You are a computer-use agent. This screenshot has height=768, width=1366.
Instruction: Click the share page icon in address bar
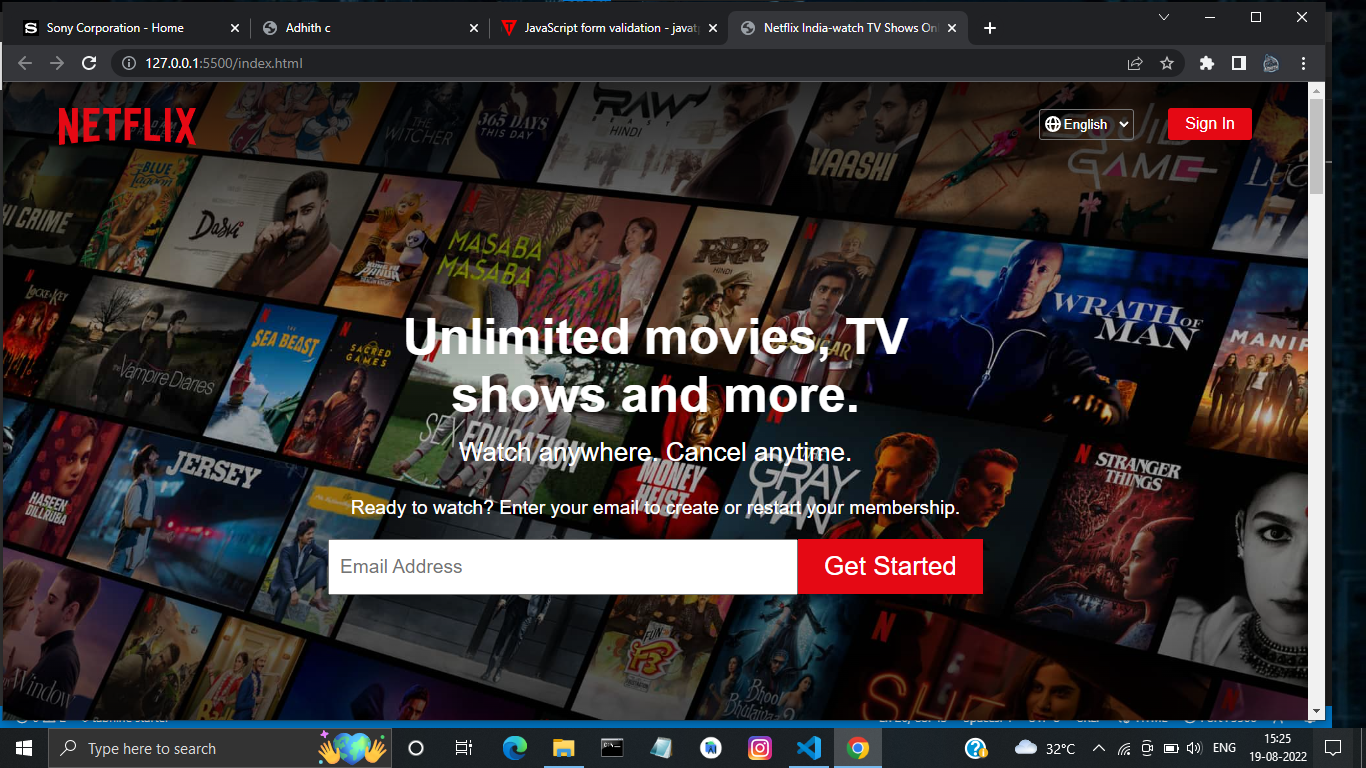(1135, 63)
